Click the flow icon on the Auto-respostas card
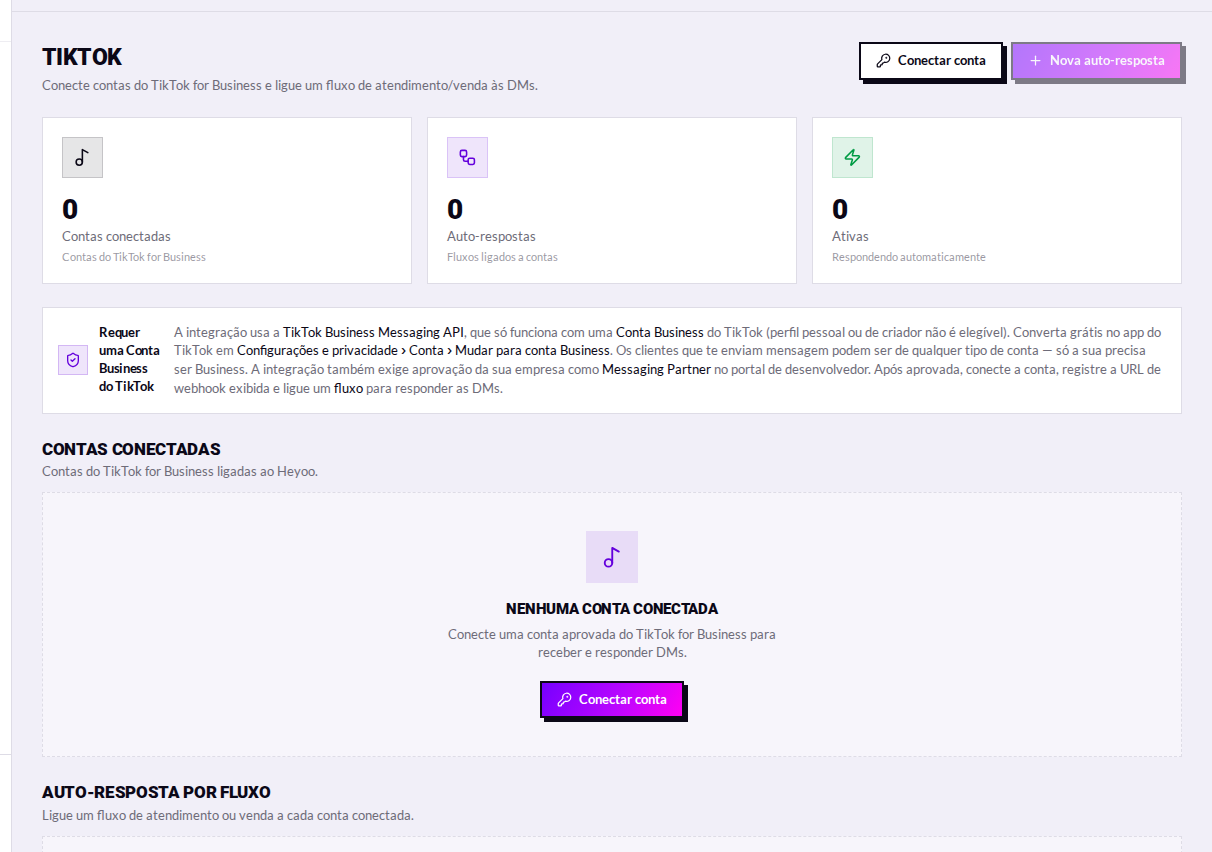 click(467, 157)
